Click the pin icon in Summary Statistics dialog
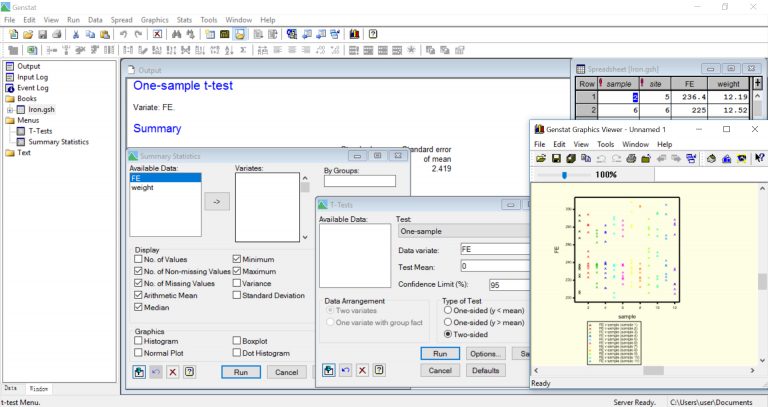This screenshot has width=768, height=407. pyautogui.click(x=139, y=372)
